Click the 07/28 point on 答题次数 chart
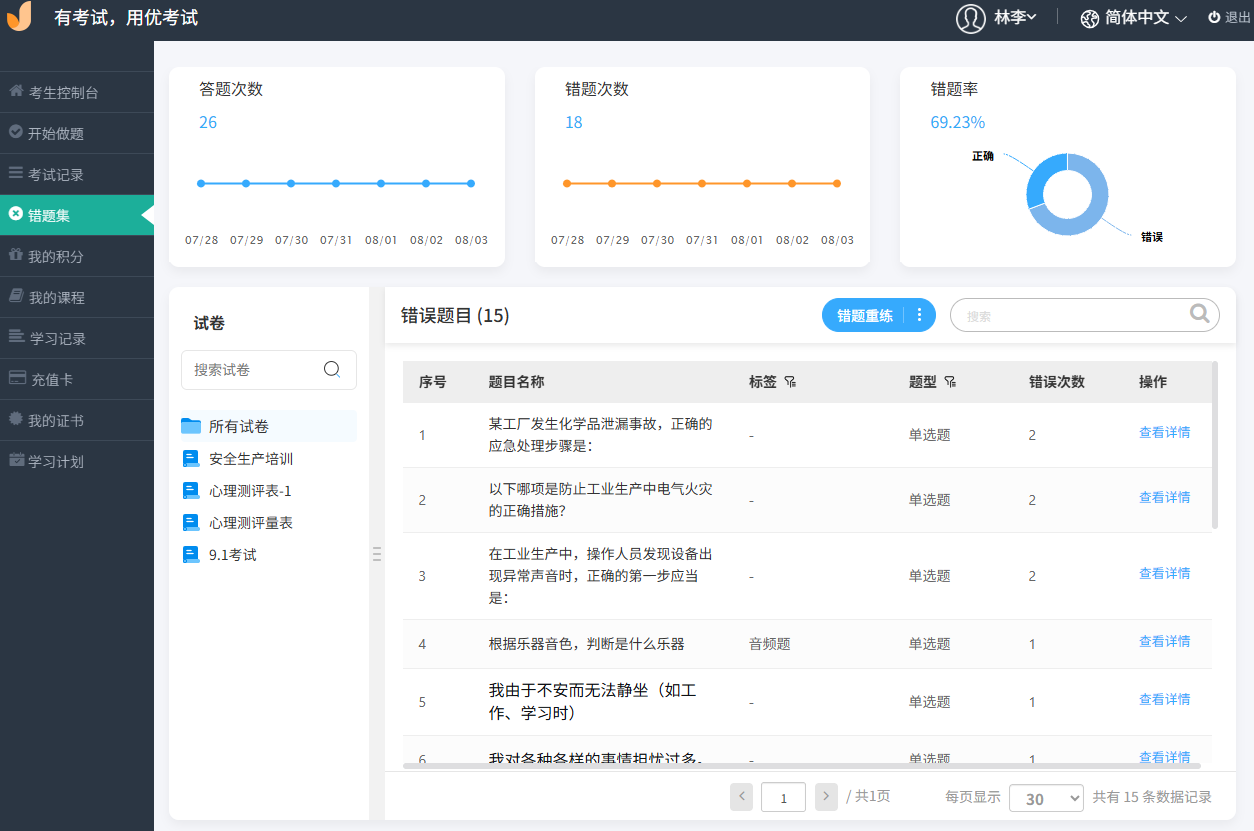Image resolution: width=1254 pixels, height=831 pixels. click(201, 183)
